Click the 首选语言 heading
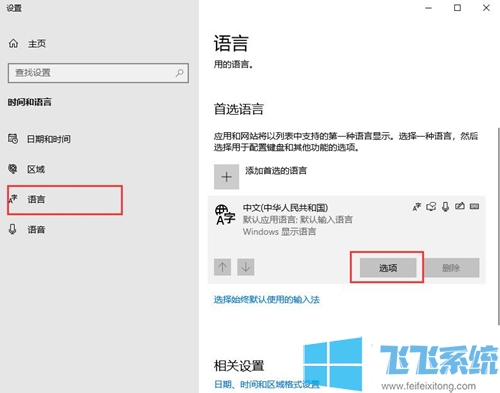500x393 pixels. pos(239,109)
